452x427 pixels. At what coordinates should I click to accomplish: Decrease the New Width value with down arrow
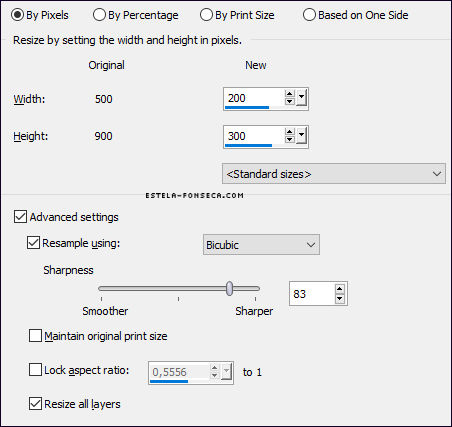289,101
